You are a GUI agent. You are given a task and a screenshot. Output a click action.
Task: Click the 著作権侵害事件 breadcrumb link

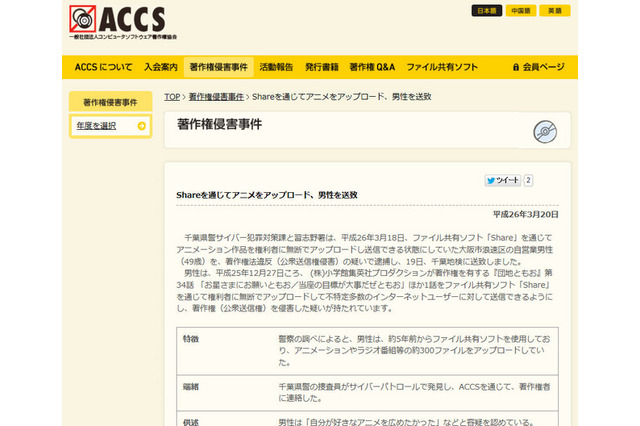[x=216, y=97]
